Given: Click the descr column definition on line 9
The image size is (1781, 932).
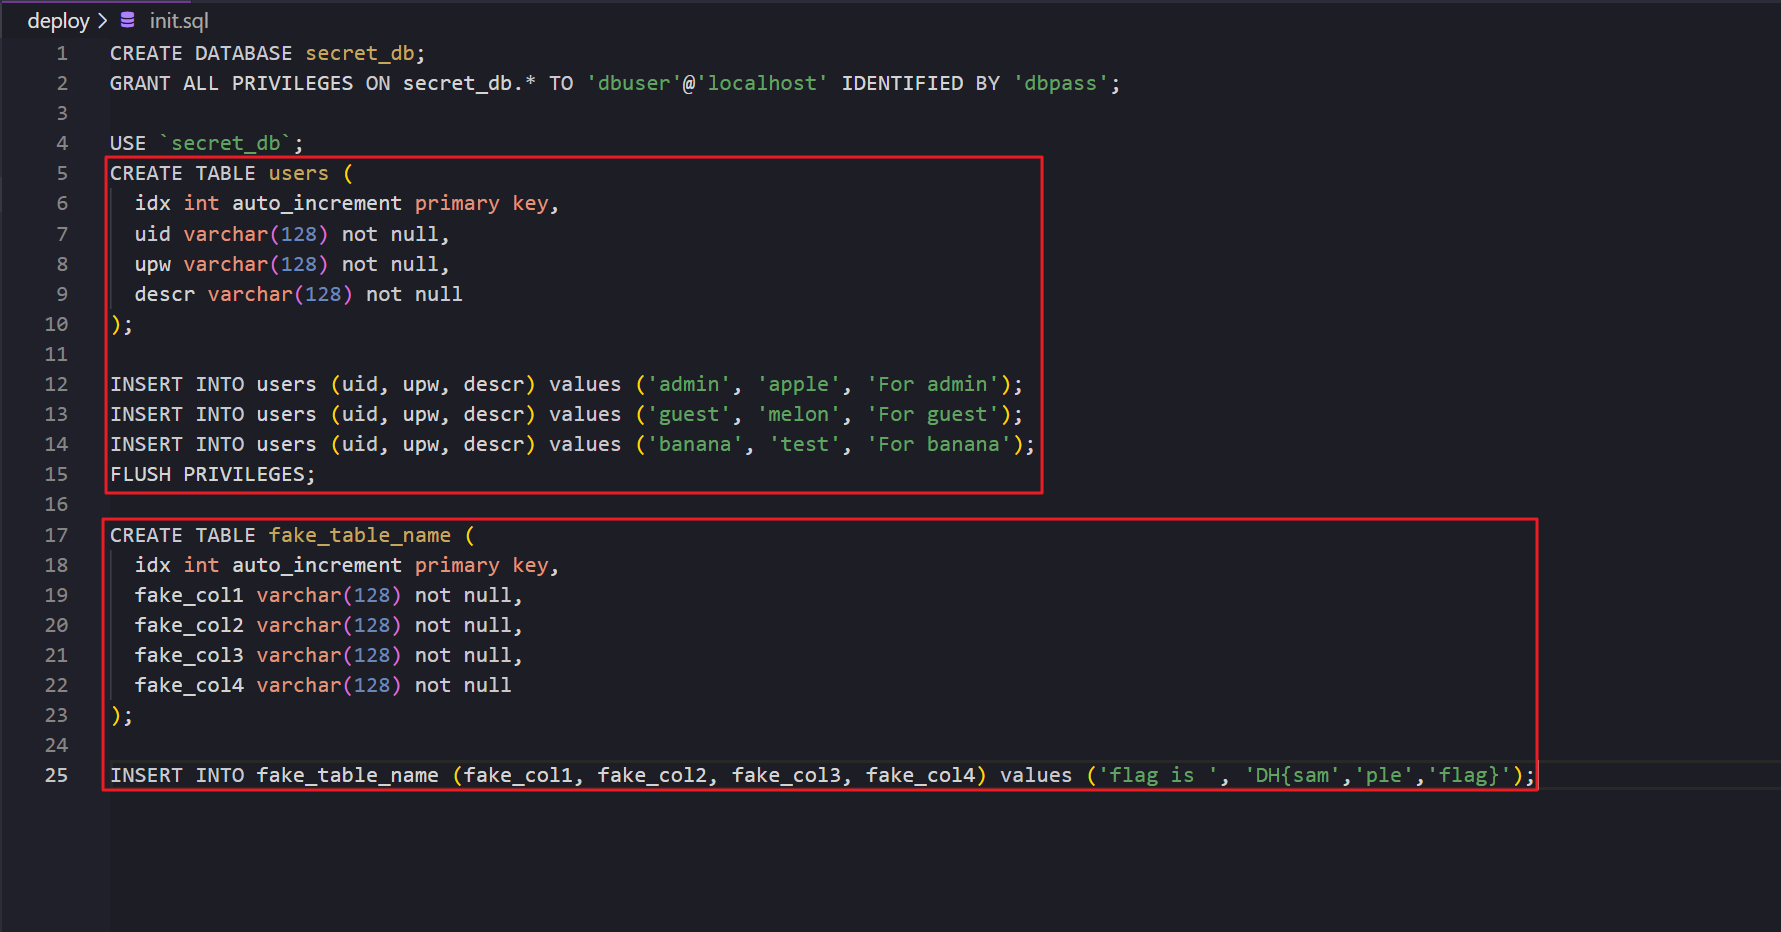Looking at the screenshot, I should coord(164,294).
